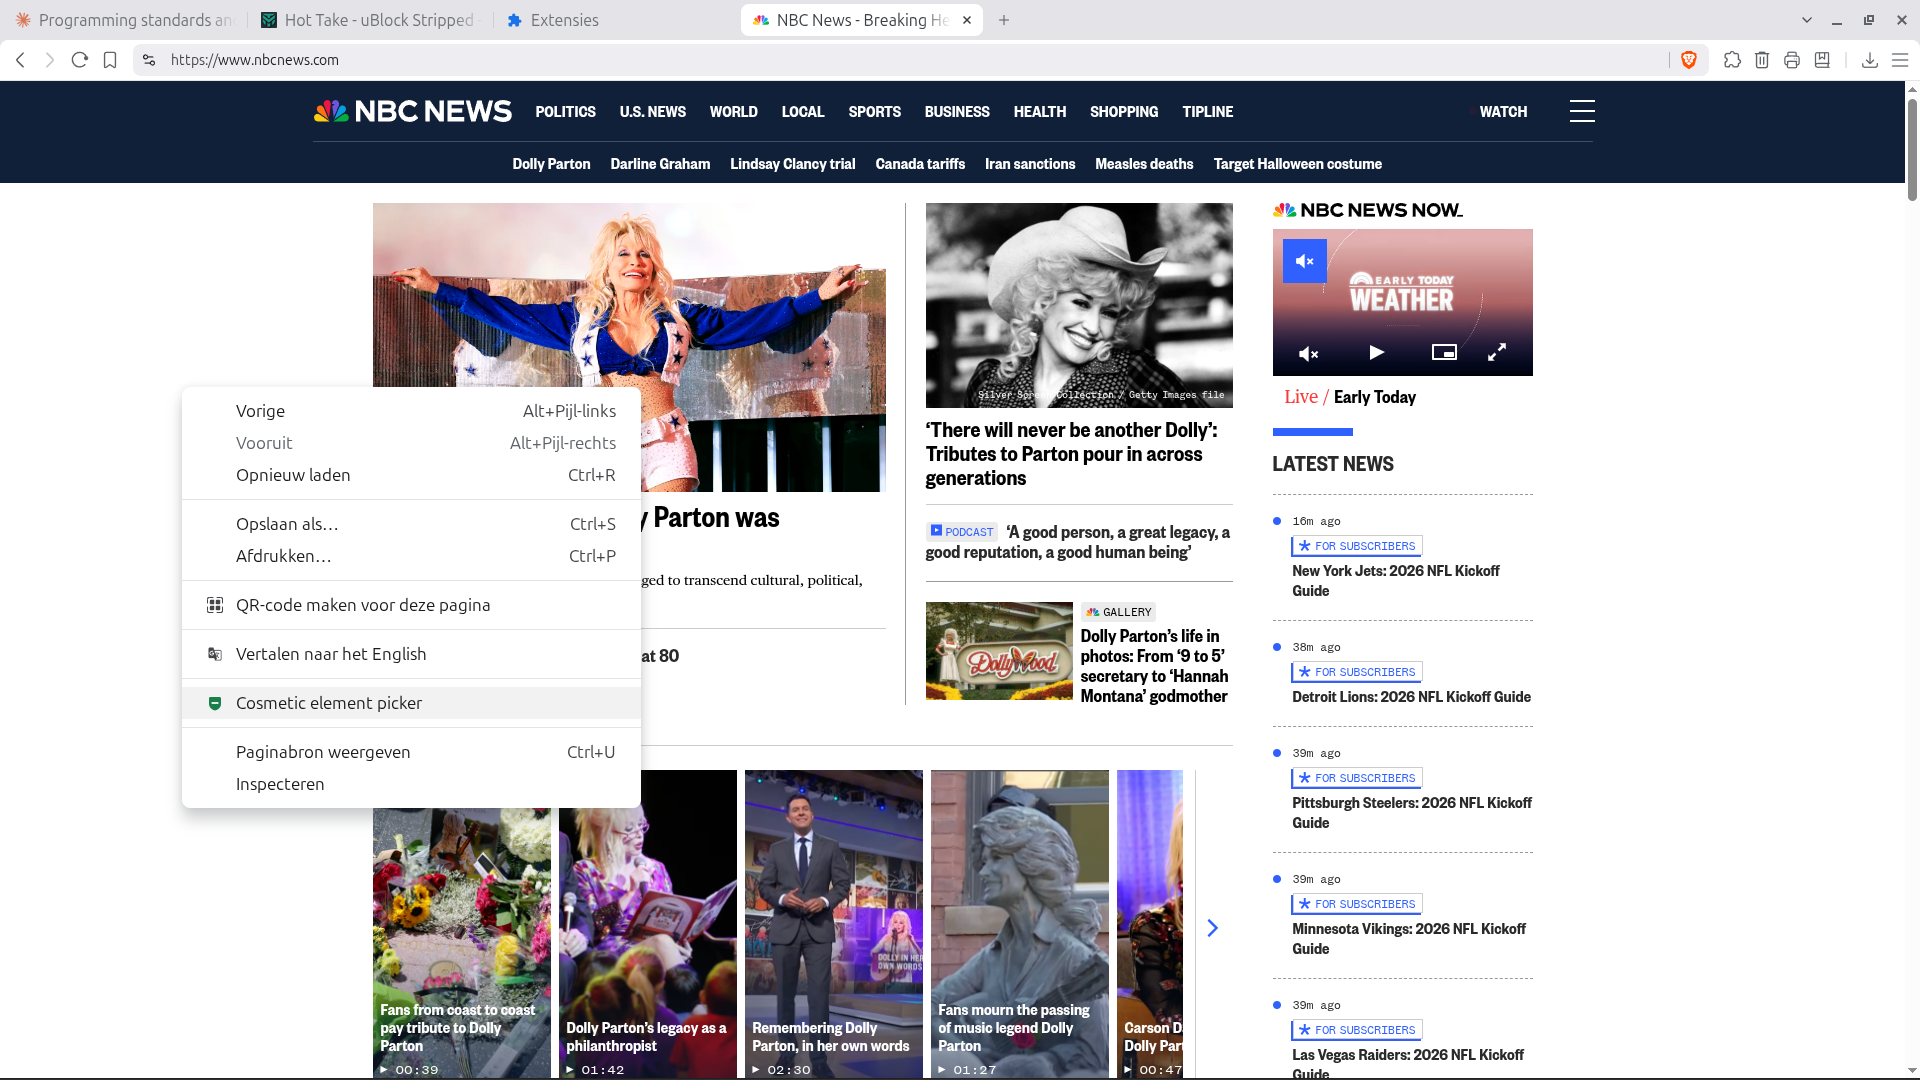Open the Dollywood gallery thumbnail

click(x=999, y=651)
